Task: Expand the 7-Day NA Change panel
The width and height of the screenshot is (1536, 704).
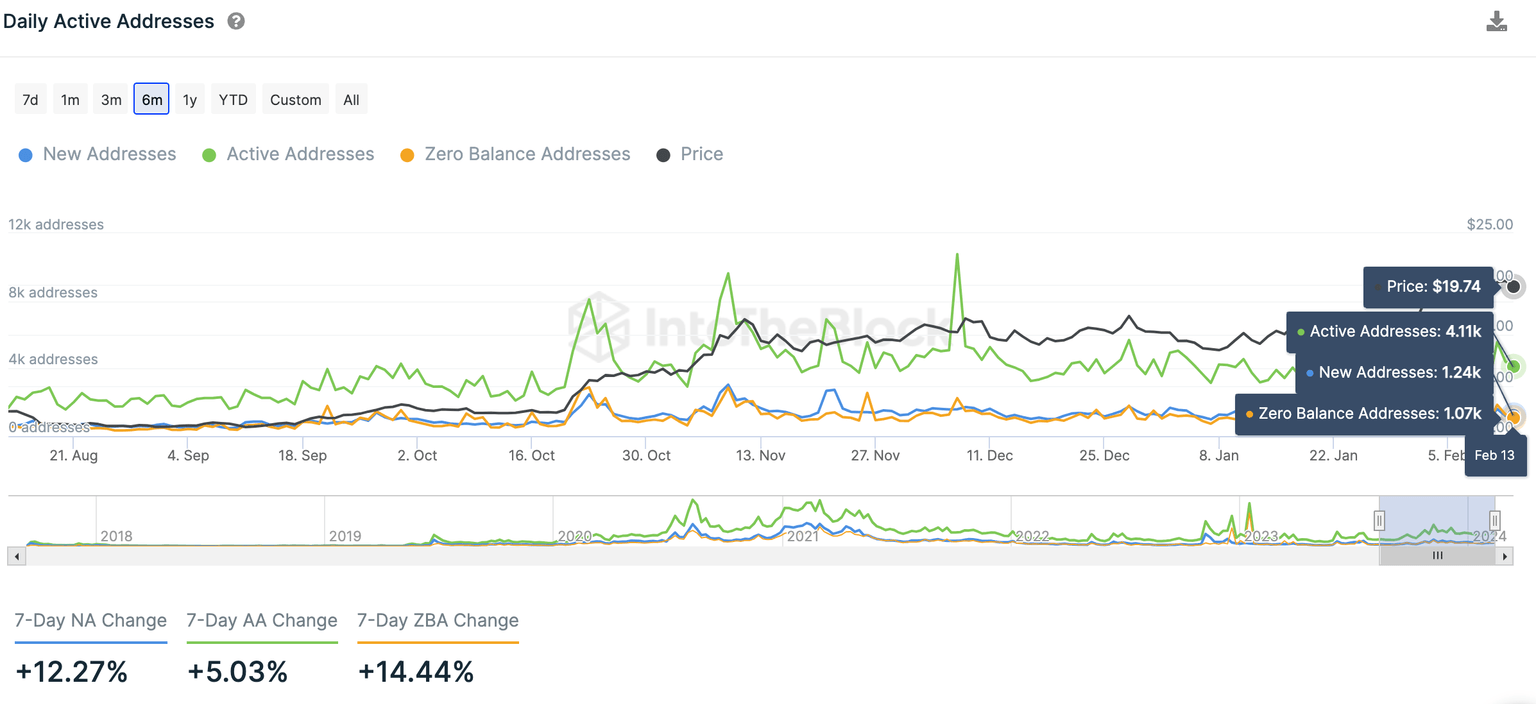Action: coord(90,620)
